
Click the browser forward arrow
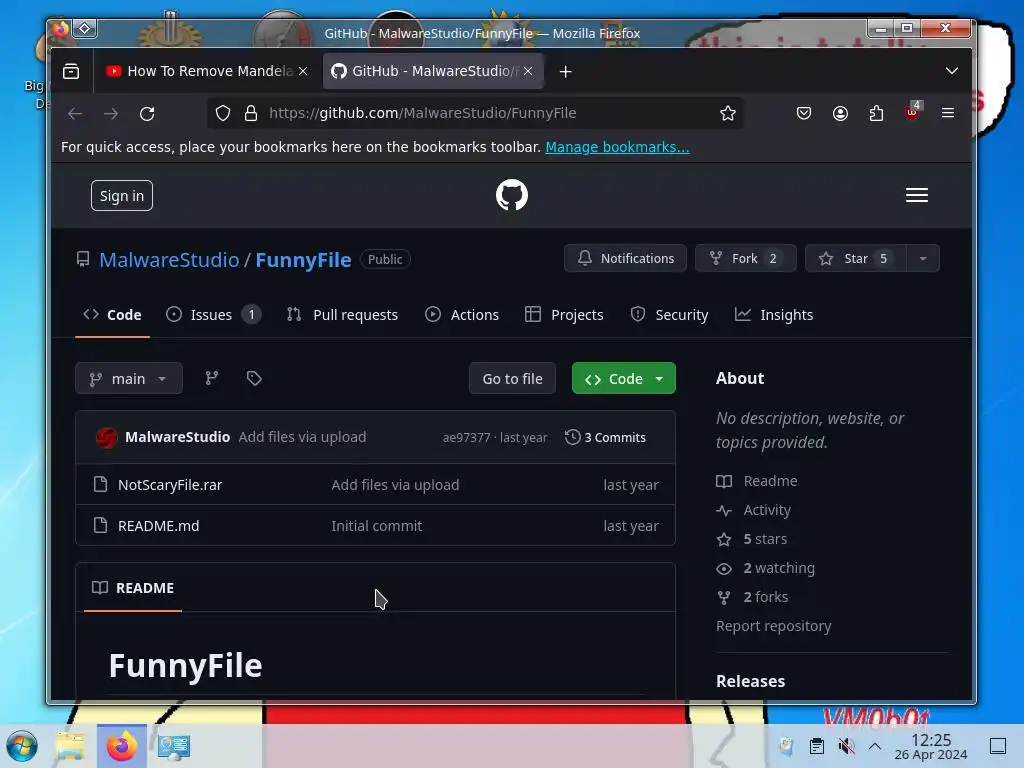tap(111, 113)
